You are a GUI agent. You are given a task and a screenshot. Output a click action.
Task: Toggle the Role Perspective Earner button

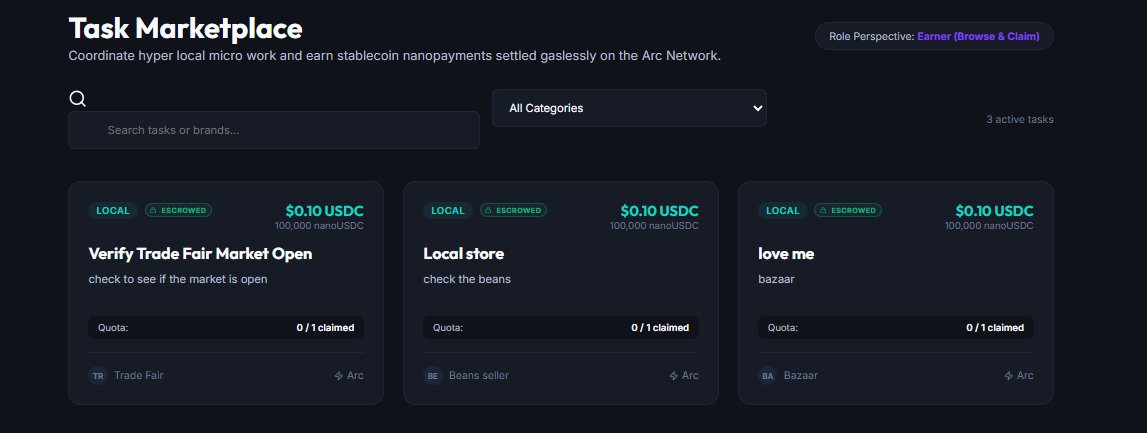tap(934, 37)
